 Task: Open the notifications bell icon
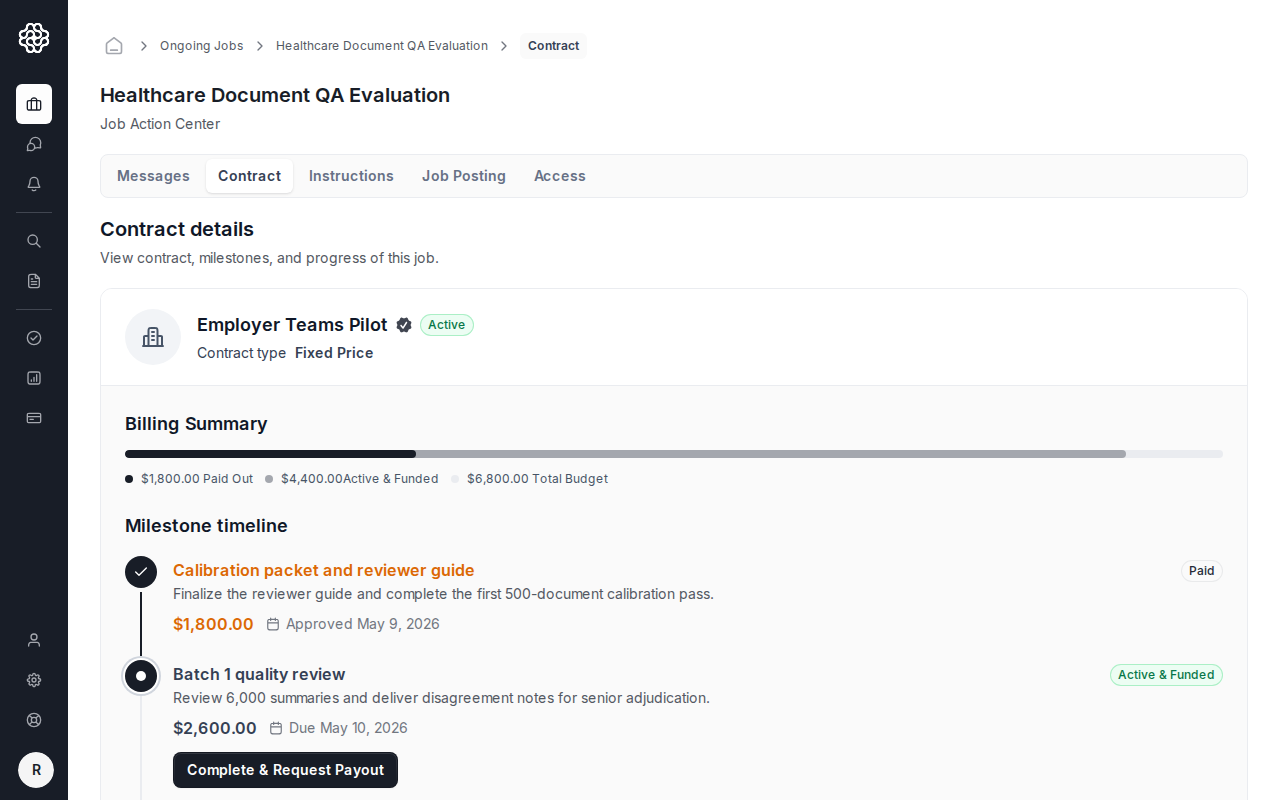(x=34, y=184)
